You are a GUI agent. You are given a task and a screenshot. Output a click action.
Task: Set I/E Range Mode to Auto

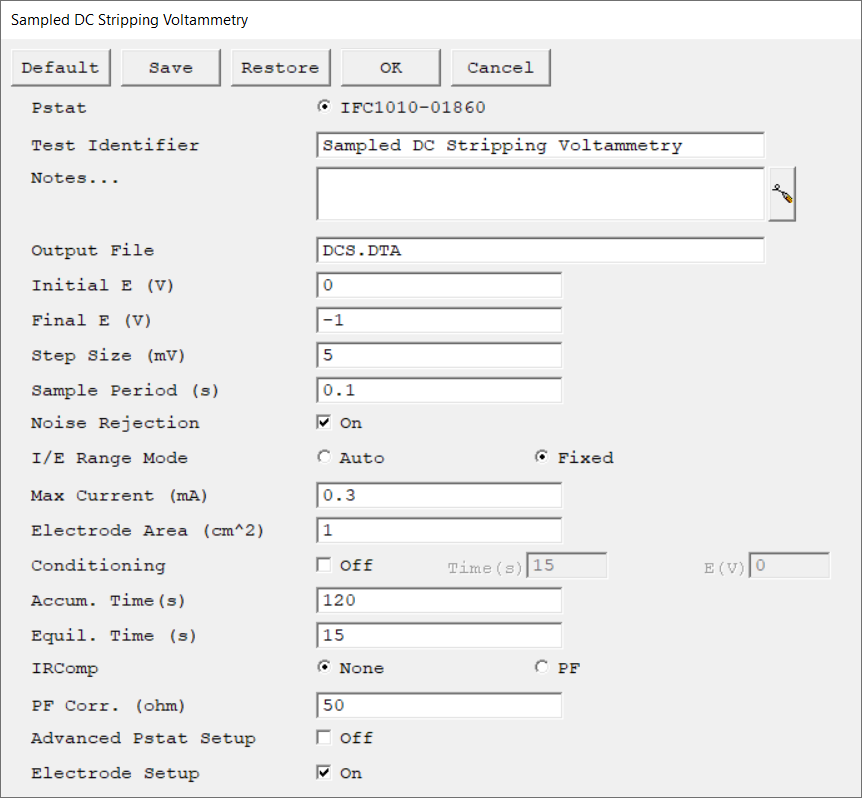(x=323, y=458)
